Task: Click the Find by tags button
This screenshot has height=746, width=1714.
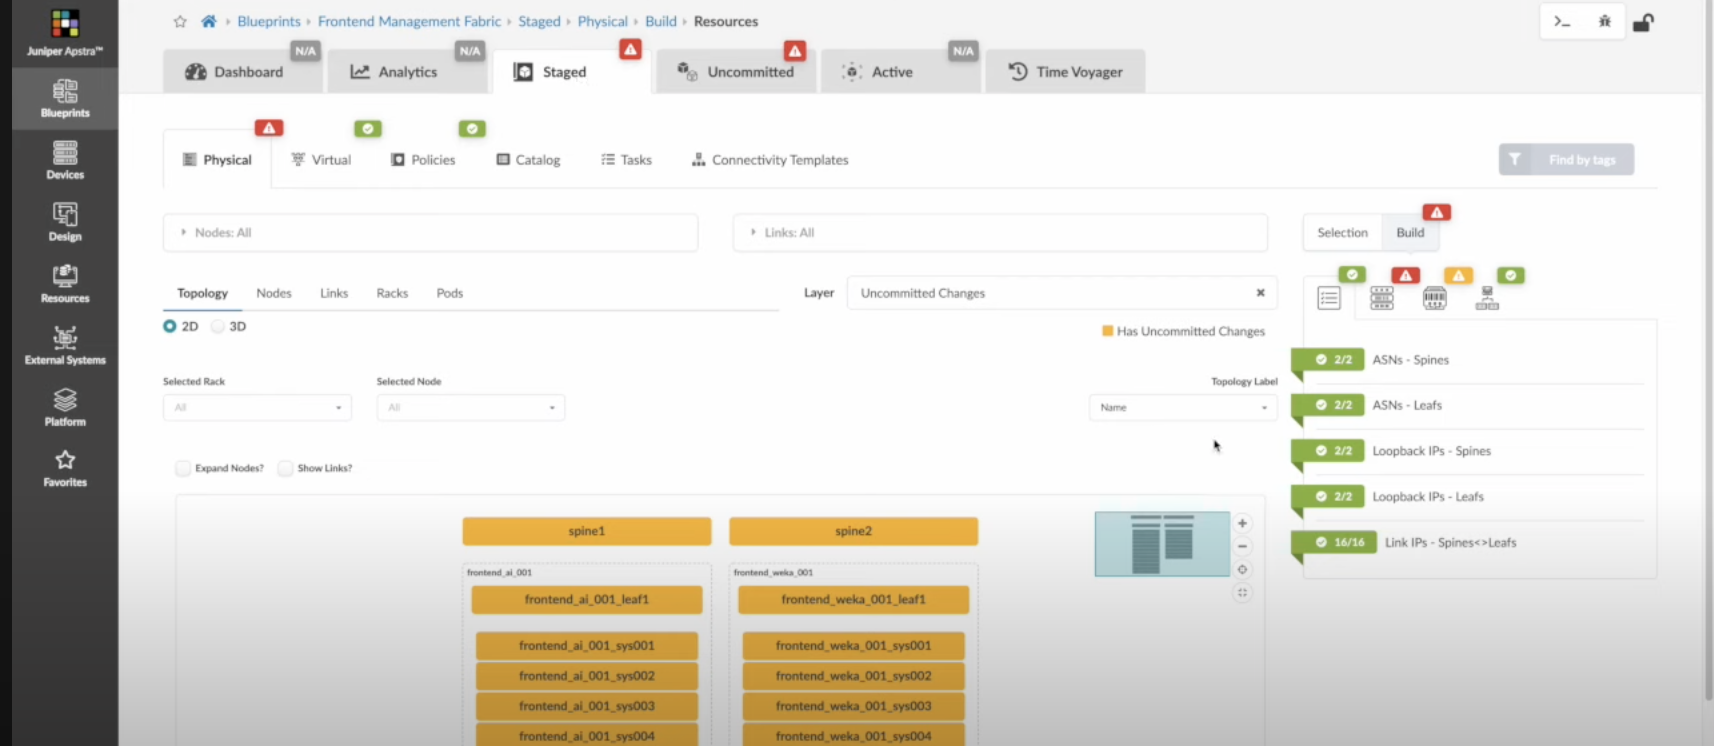Action: pyautogui.click(x=1566, y=160)
